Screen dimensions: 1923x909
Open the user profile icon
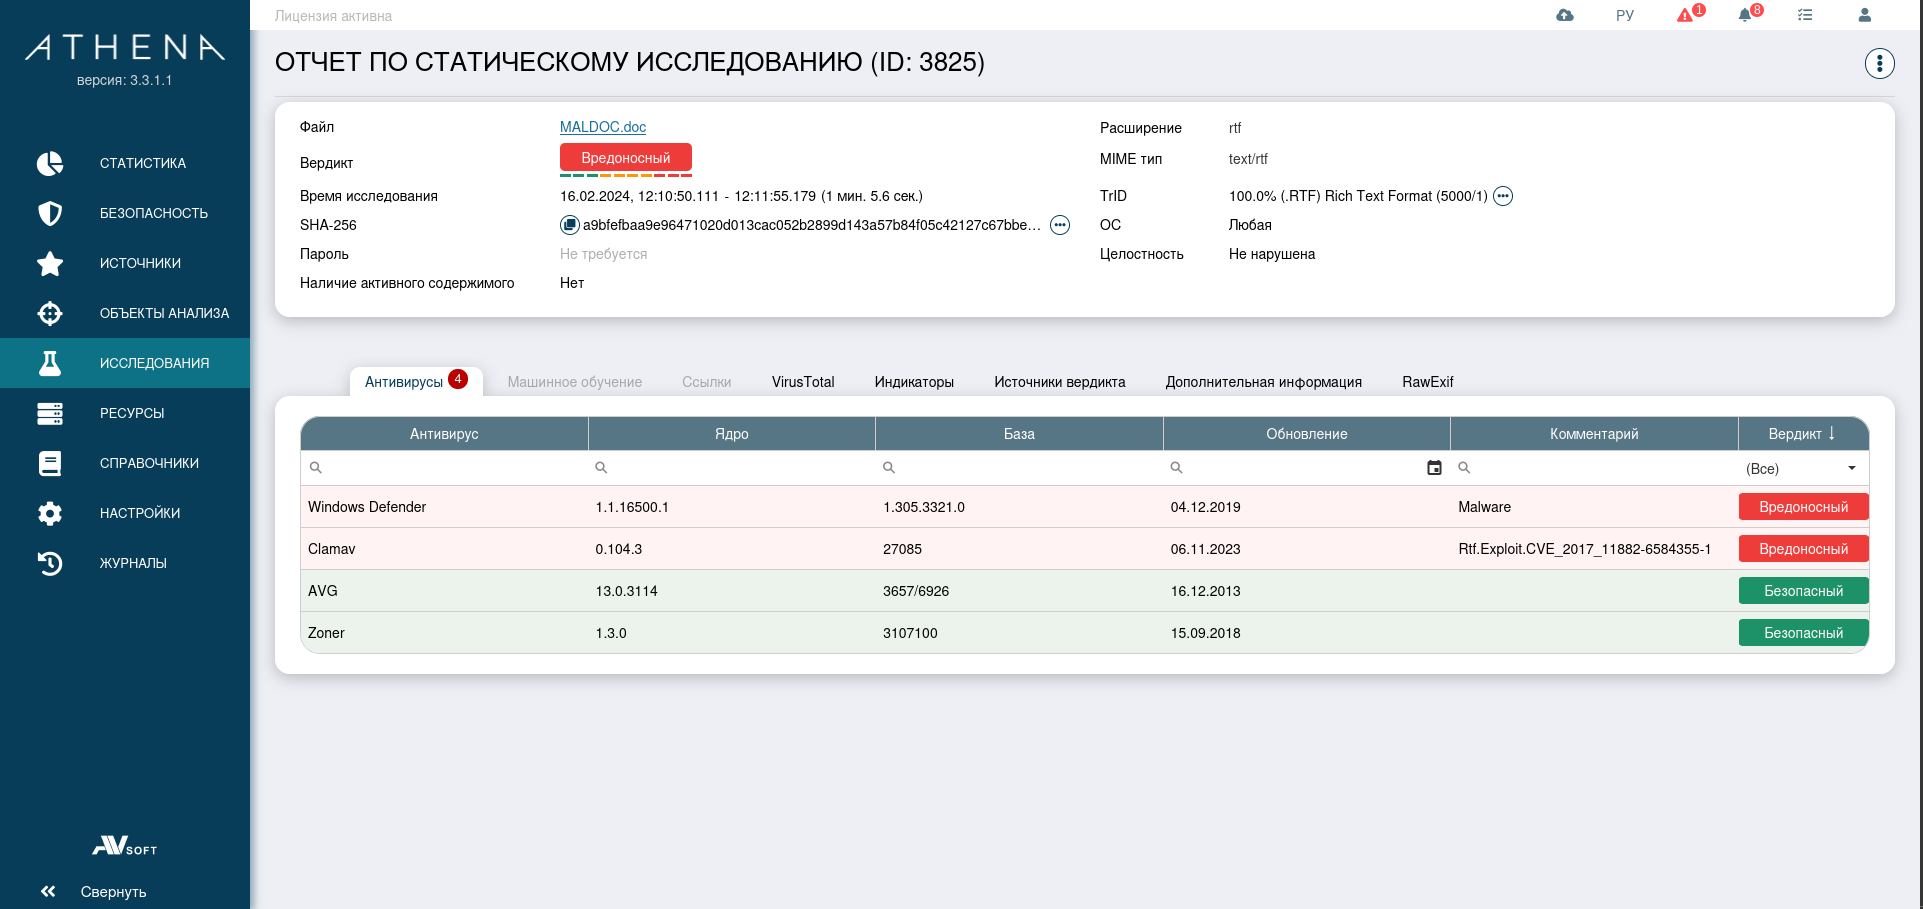(1865, 15)
